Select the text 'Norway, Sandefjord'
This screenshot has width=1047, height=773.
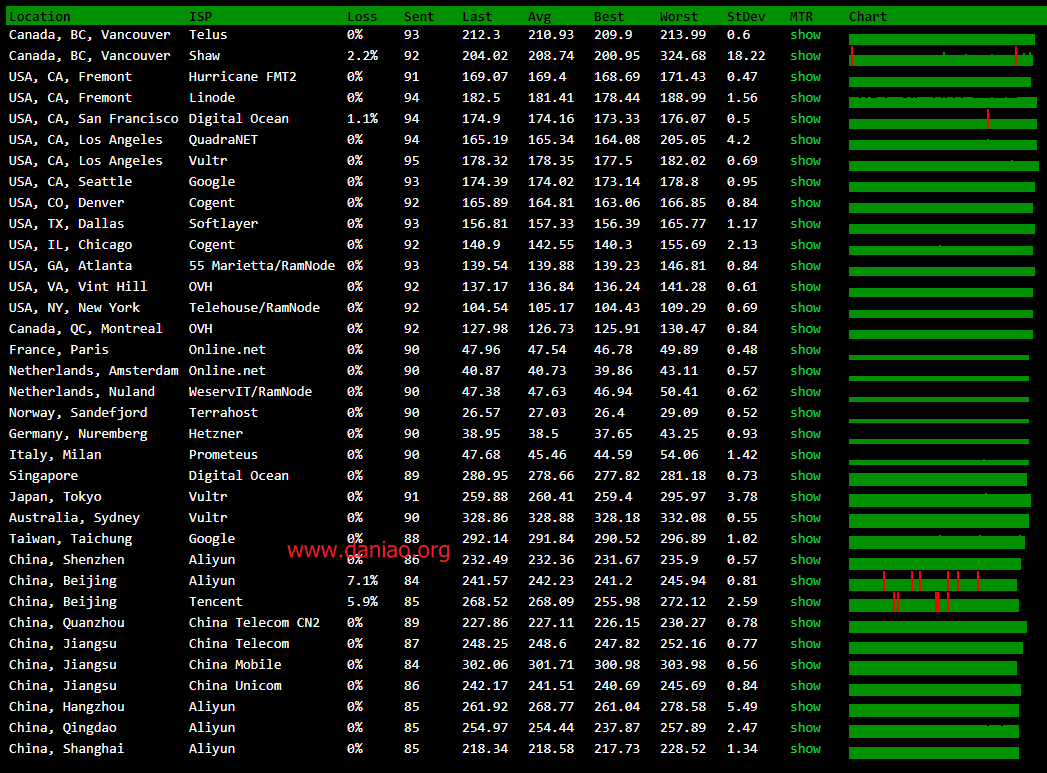click(x=78, y=413)
